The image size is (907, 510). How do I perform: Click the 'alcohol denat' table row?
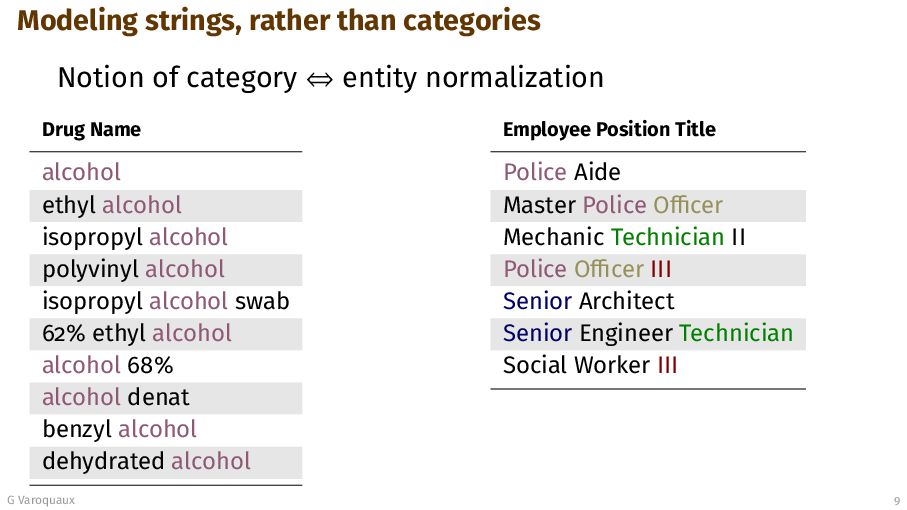point(166,398)
